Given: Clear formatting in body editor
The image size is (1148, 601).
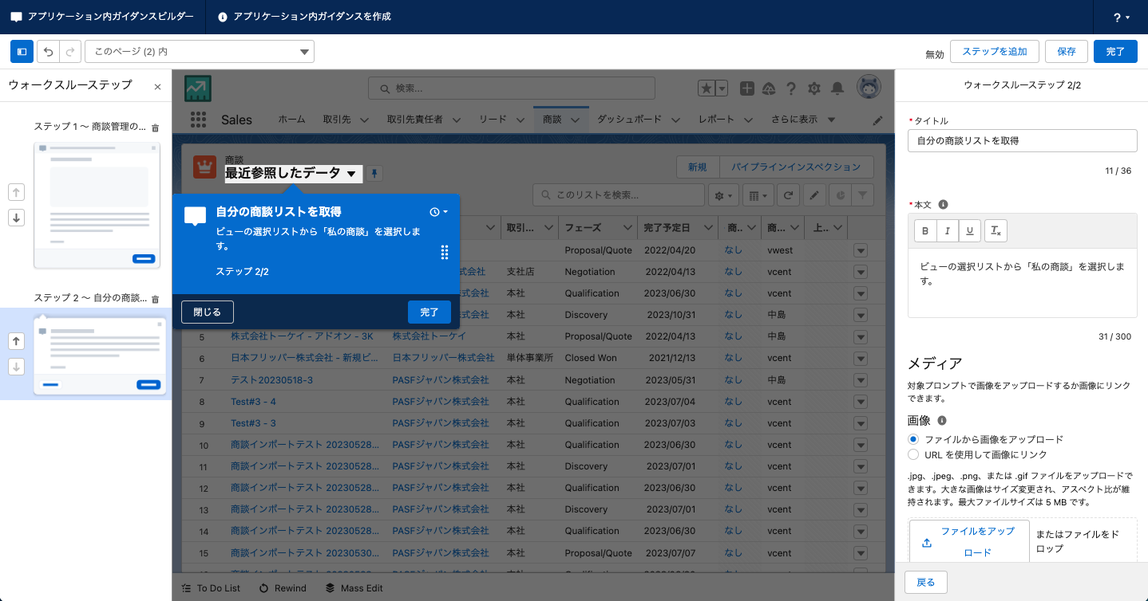Looking at the screenshot, I should (x=996, y=231).
